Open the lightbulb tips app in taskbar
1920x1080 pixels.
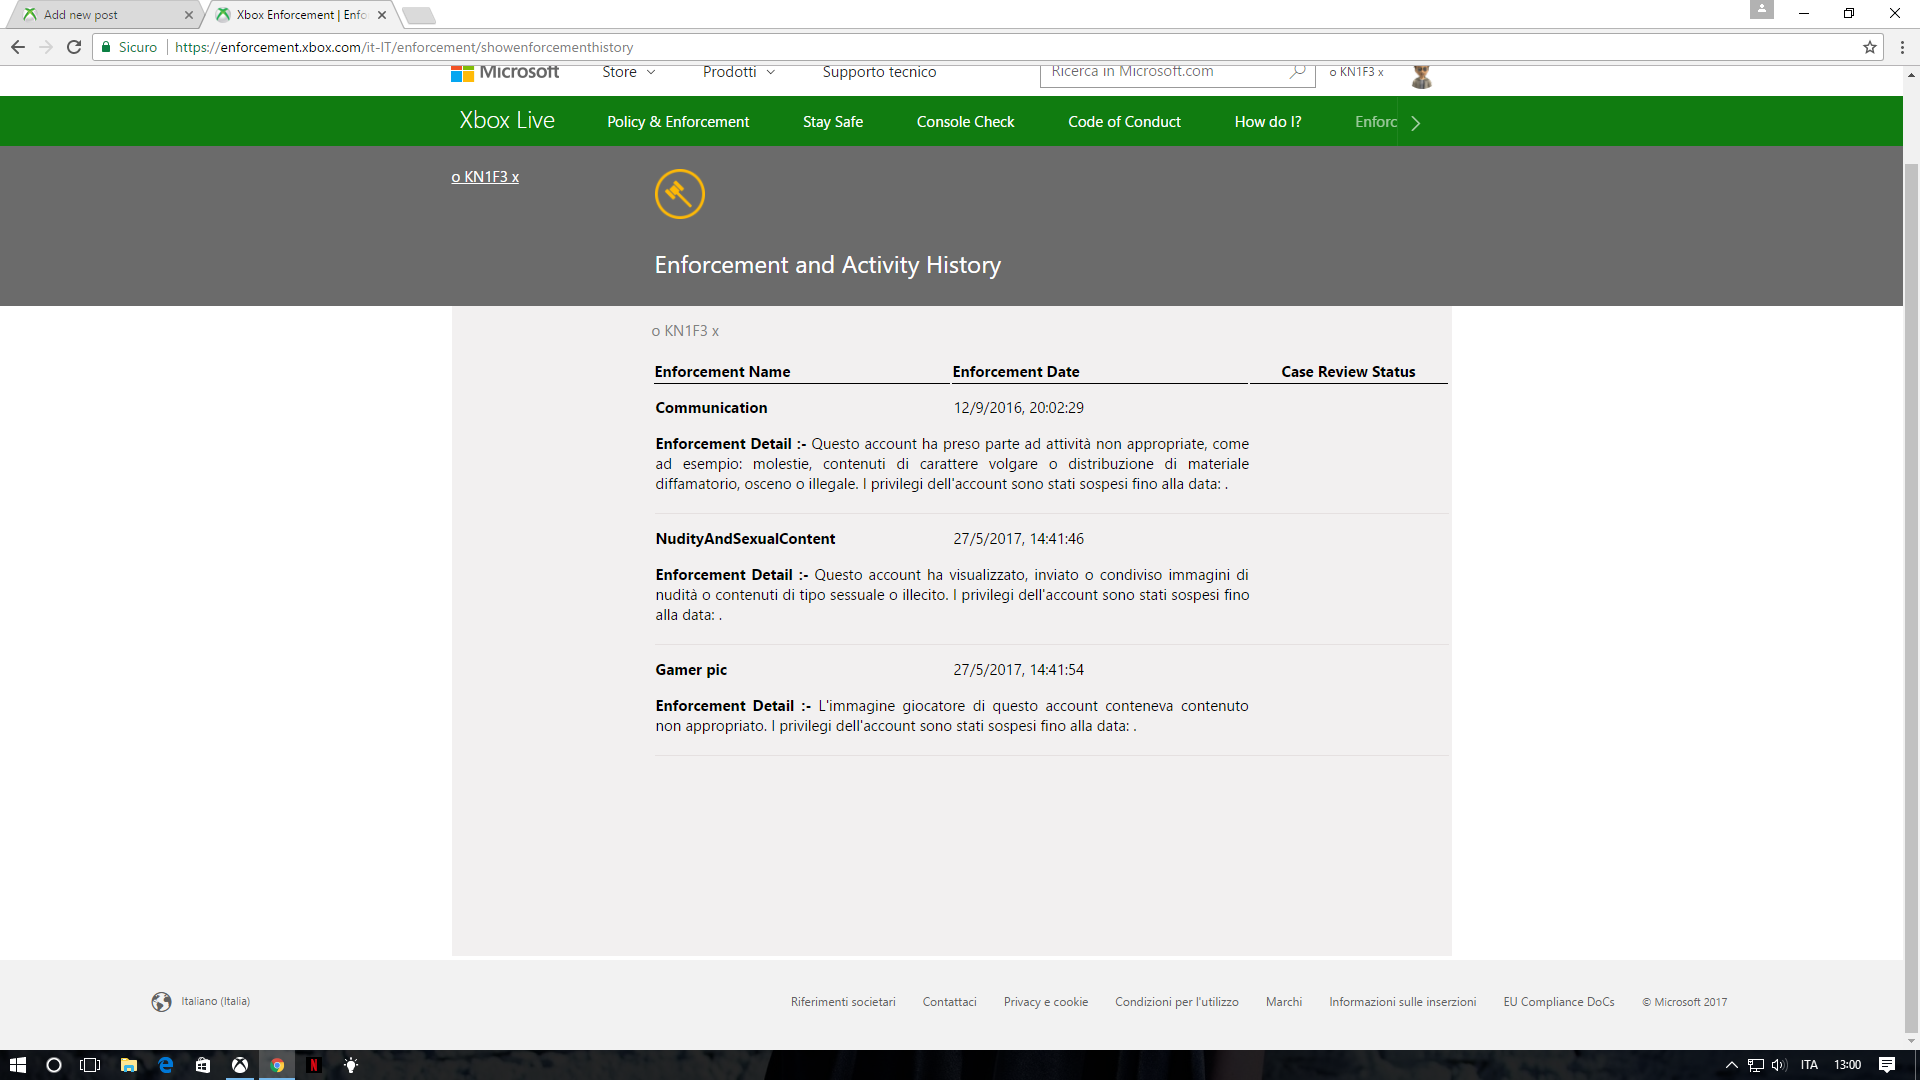click(351, 1065)
